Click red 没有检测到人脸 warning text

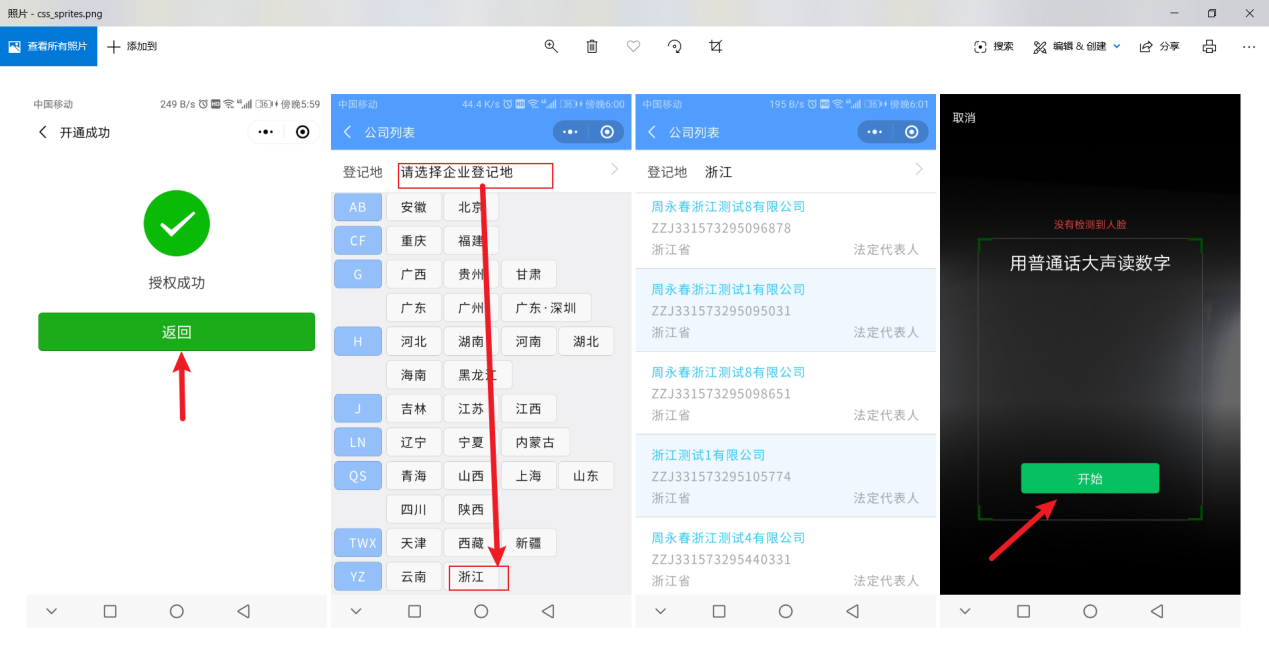pyautogui.click(x=1090, y=225)
